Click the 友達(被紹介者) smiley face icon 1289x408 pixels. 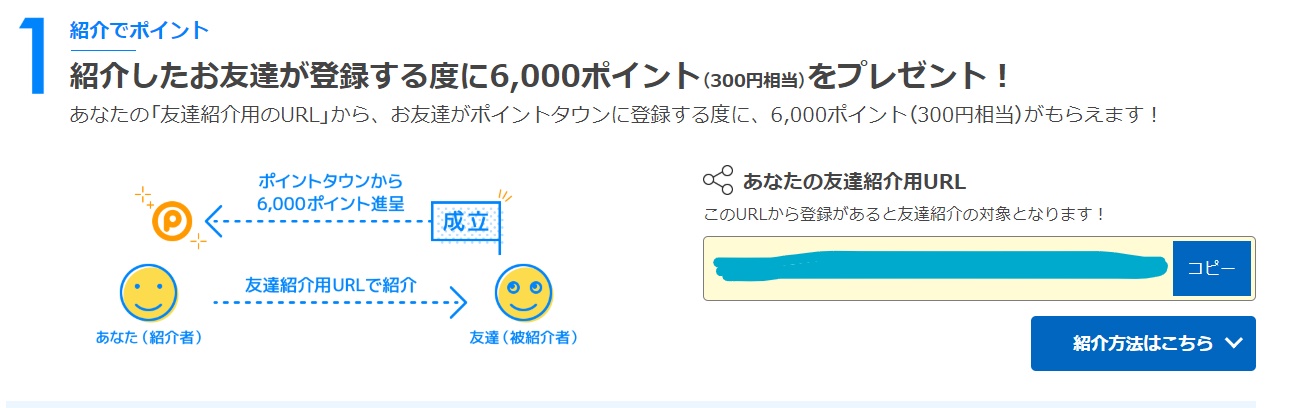tap(524, 294)
